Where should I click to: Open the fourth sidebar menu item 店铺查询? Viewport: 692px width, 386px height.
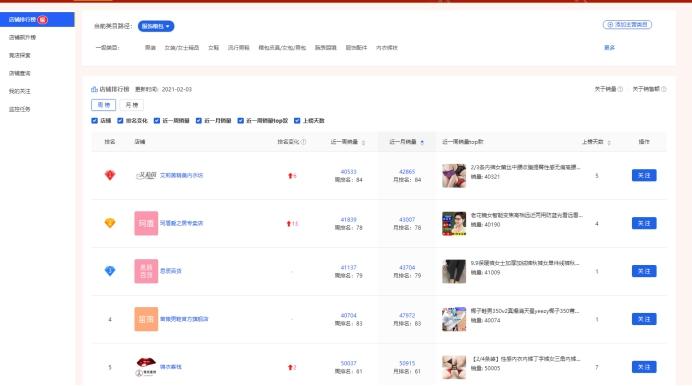point(20,73)
